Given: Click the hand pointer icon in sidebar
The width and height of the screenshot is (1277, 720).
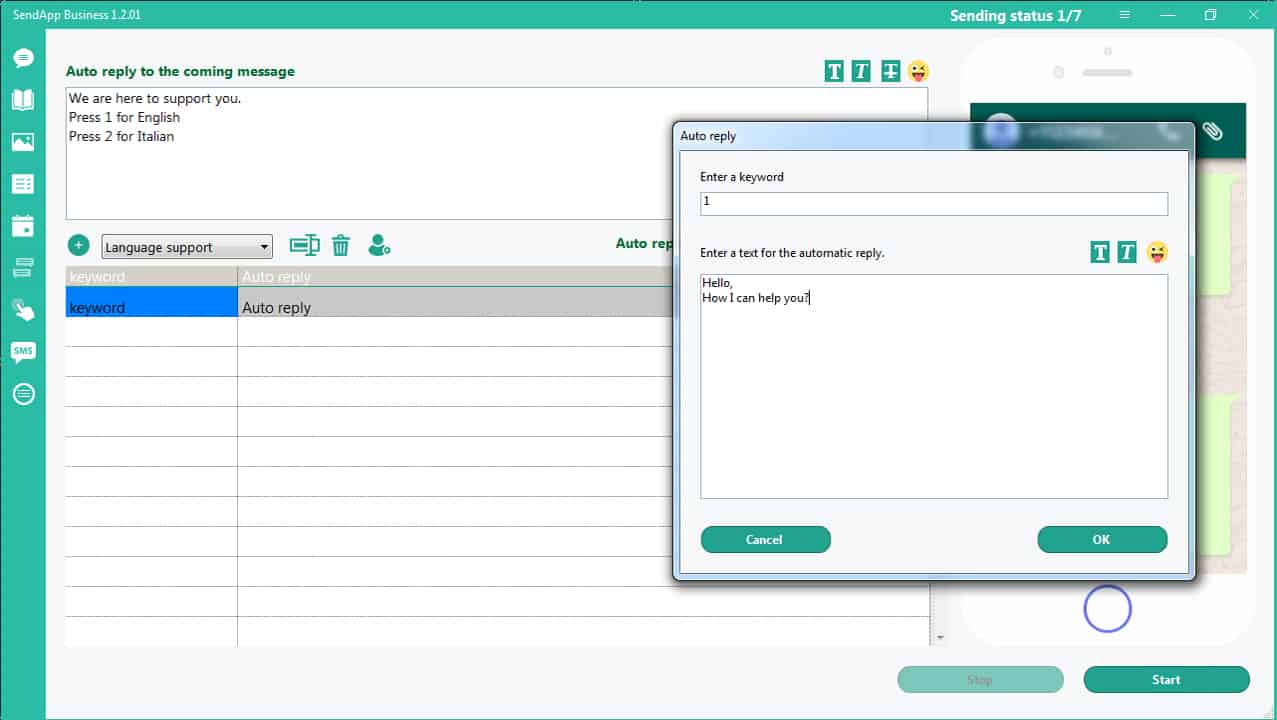Looking at the screenshot, I should [23, 310].
